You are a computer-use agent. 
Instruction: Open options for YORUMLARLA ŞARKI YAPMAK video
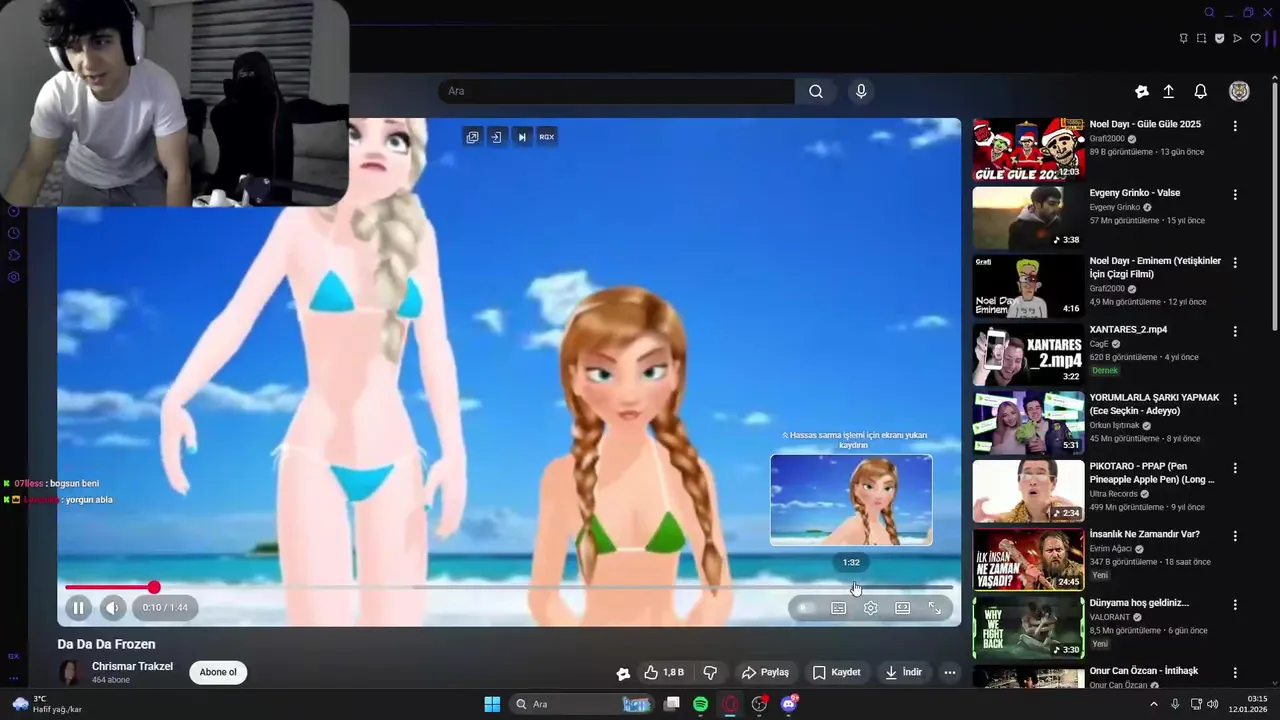(1235, 399)
